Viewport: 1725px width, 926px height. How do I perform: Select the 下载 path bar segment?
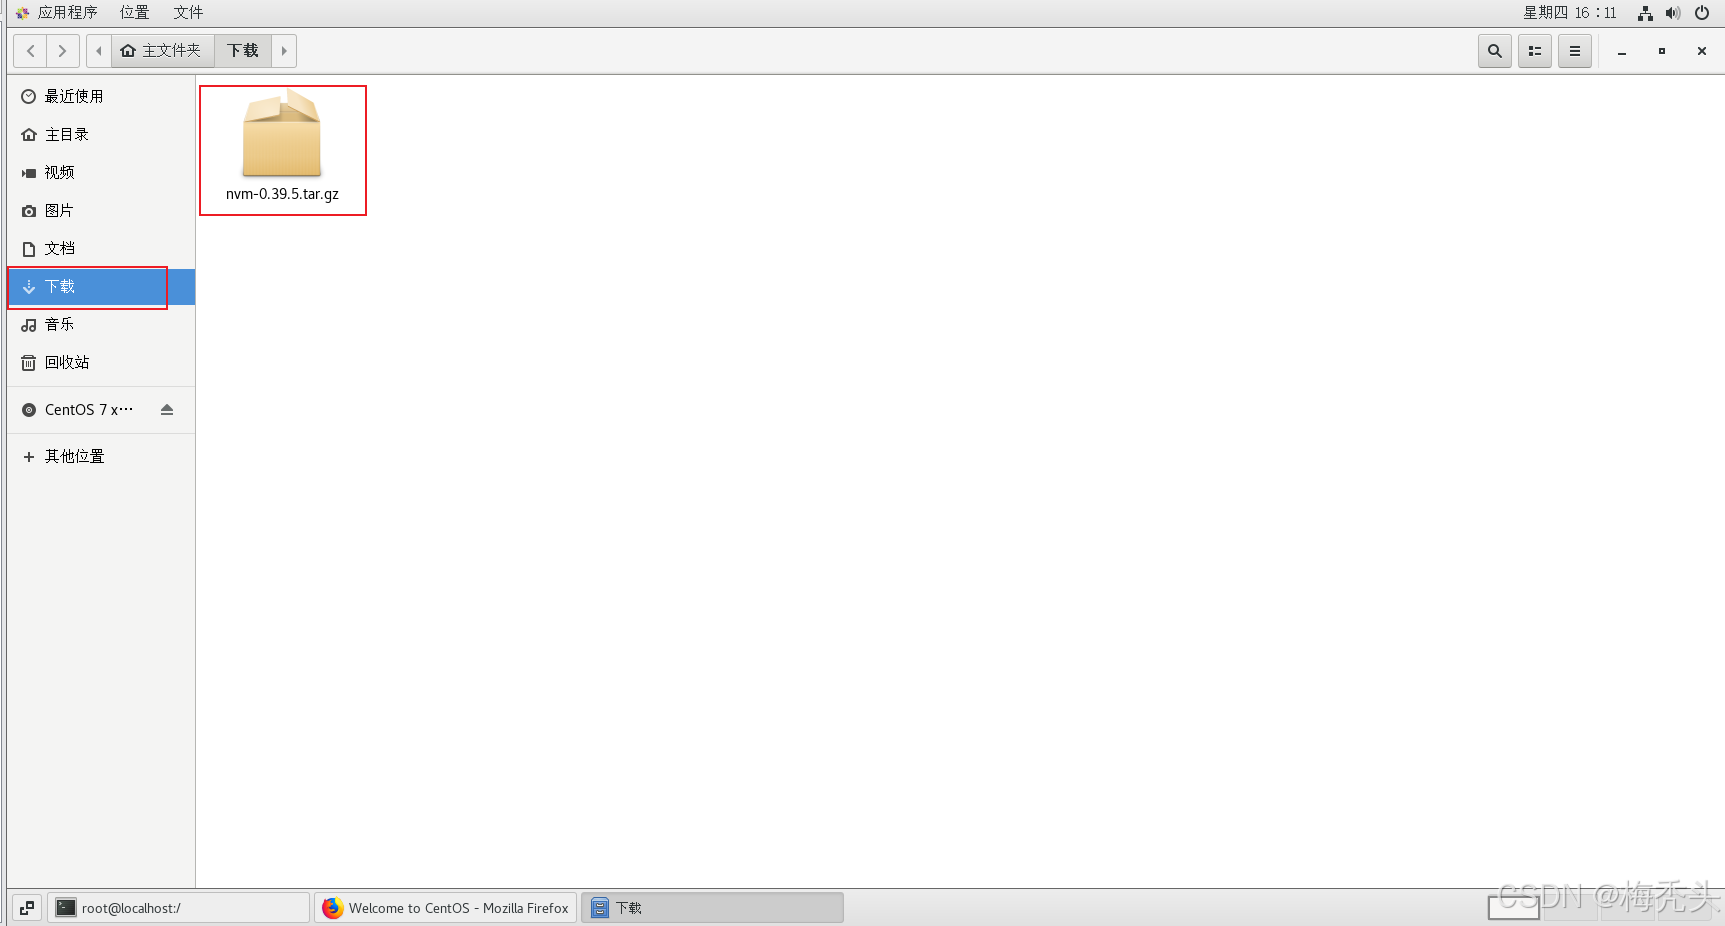coord(243,51)
